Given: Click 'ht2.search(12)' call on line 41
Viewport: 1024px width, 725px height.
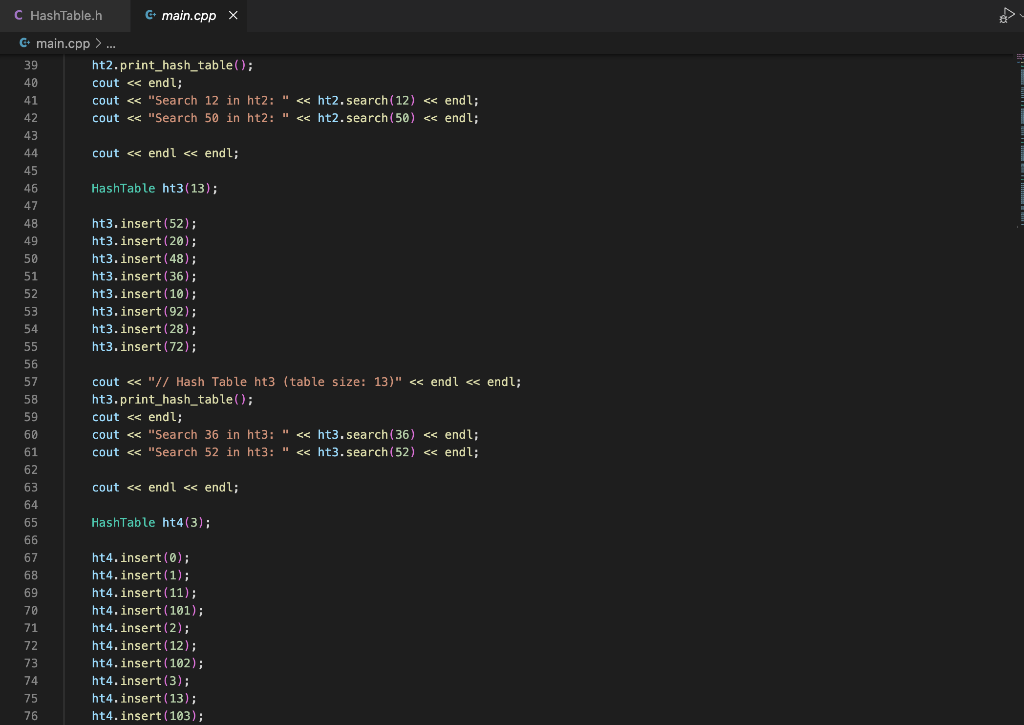Looking at the screenshot, I should [366, 101].
